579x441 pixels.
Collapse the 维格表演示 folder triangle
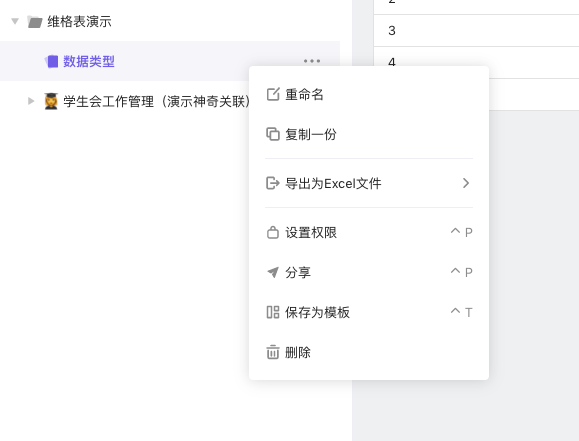coord(15,21)
